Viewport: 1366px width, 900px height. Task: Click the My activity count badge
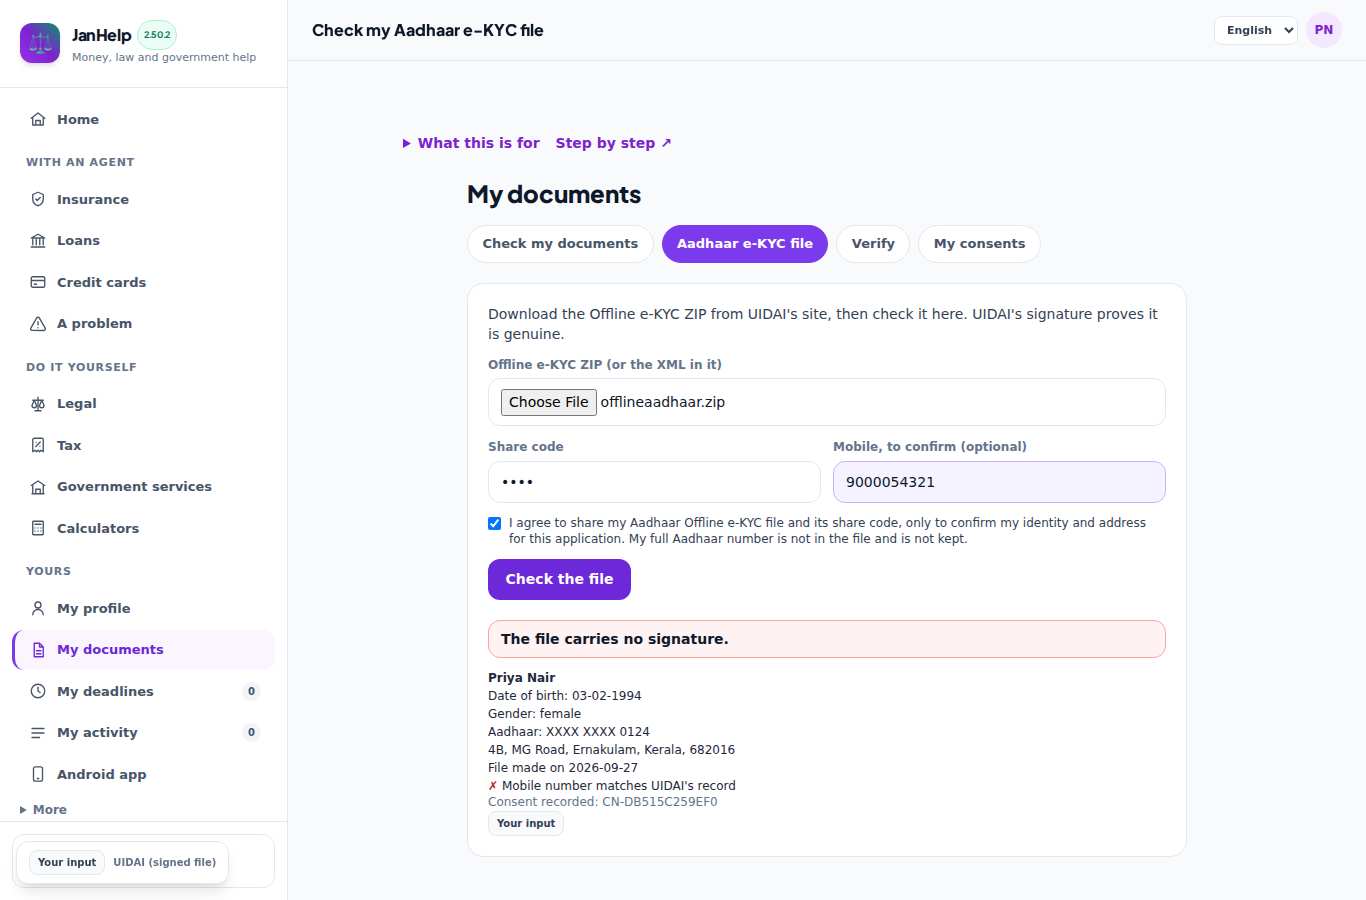point(251,732)
